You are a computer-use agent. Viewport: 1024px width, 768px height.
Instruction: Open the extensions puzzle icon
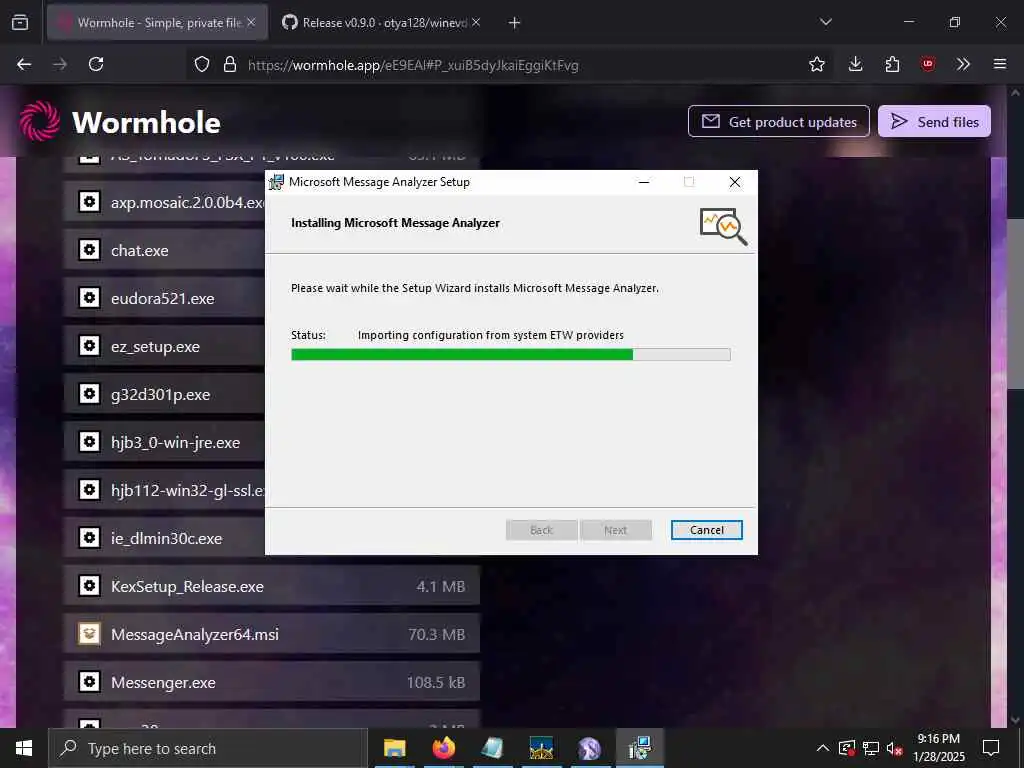892,64
